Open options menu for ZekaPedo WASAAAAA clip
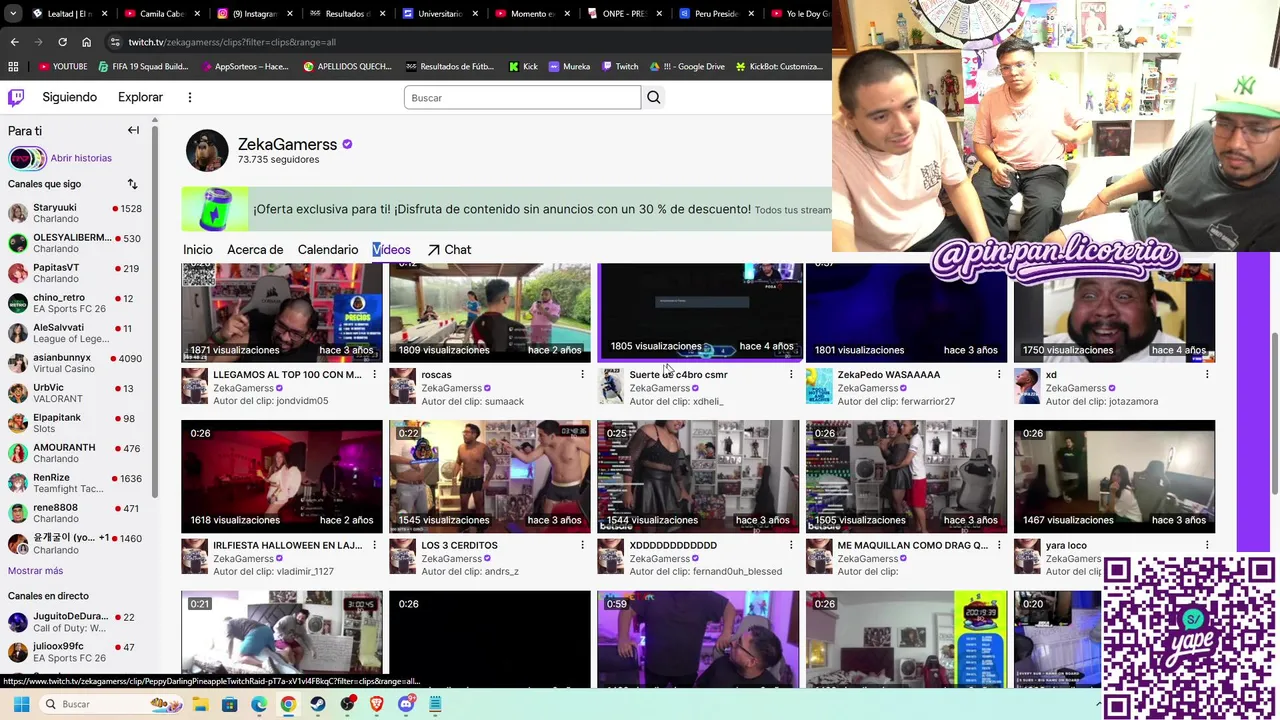 click(998, 375)
